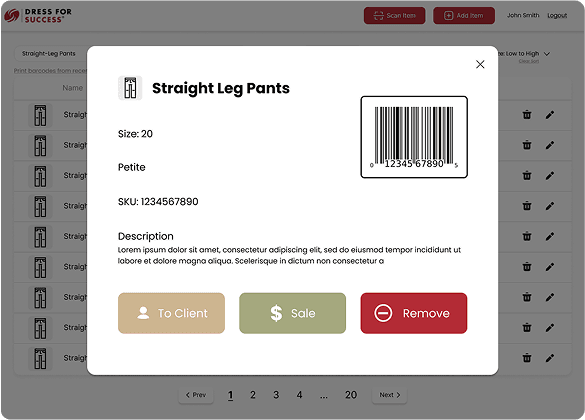Click the Logout link
585x420 pixels.
tap(557, 16)
